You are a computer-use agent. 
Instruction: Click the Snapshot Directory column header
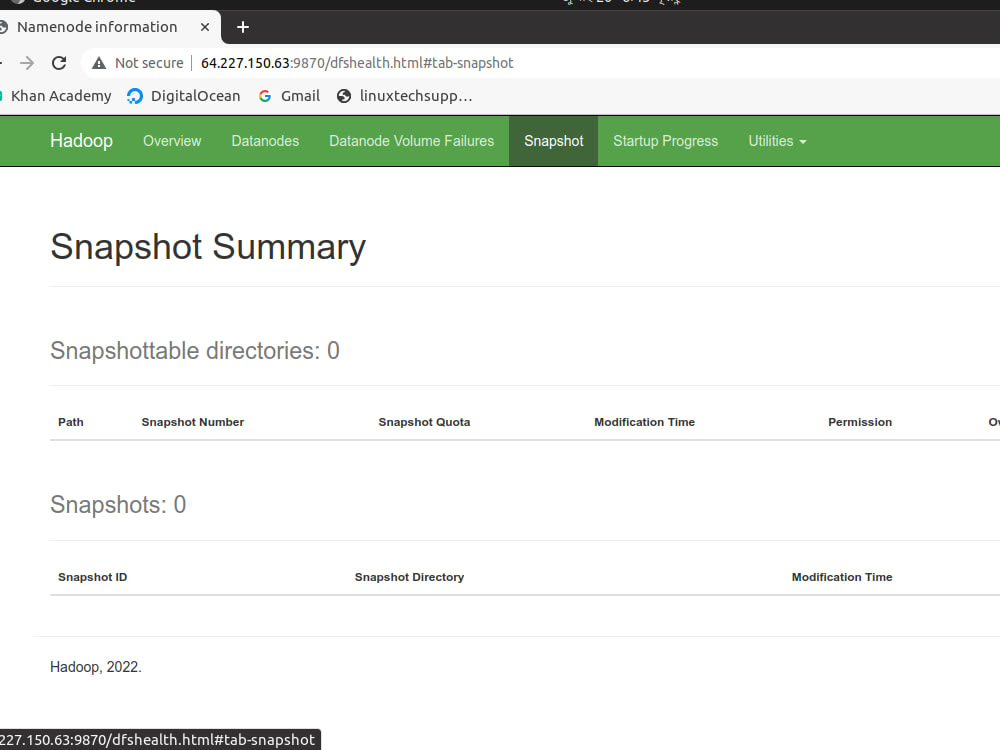409,577
